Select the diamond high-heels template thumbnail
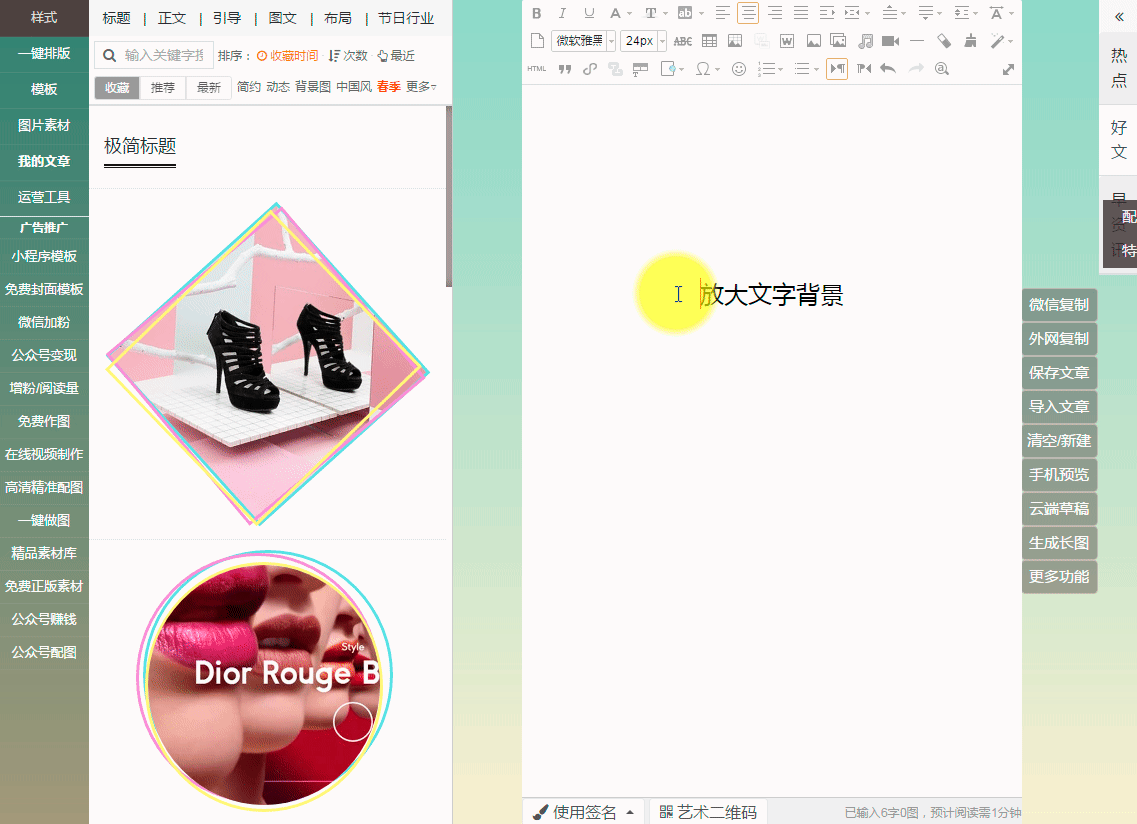The image size is (1137, 824). point(268,364)
